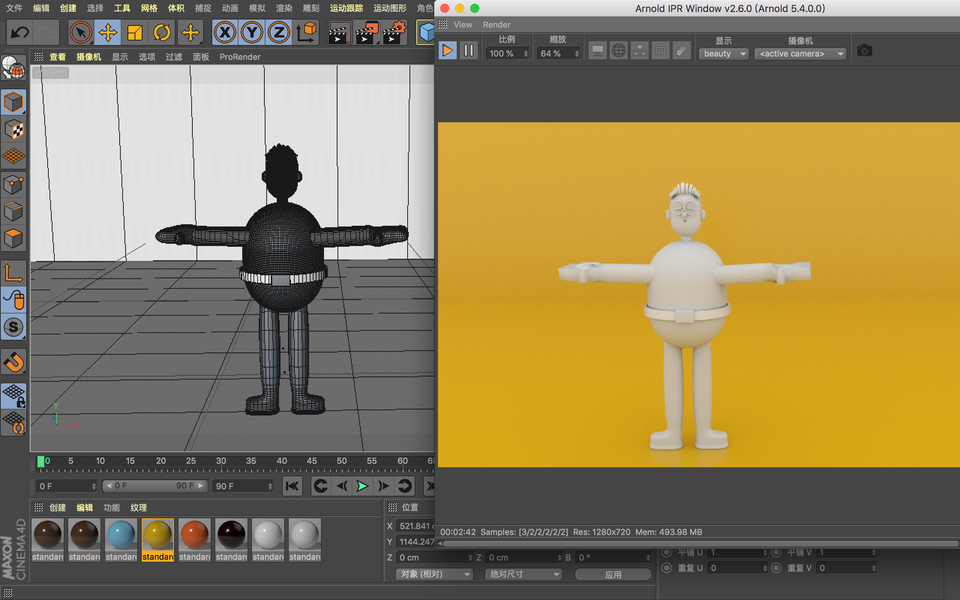
Task: Switch to Polygons mode icon
Action: coord(13,238)
